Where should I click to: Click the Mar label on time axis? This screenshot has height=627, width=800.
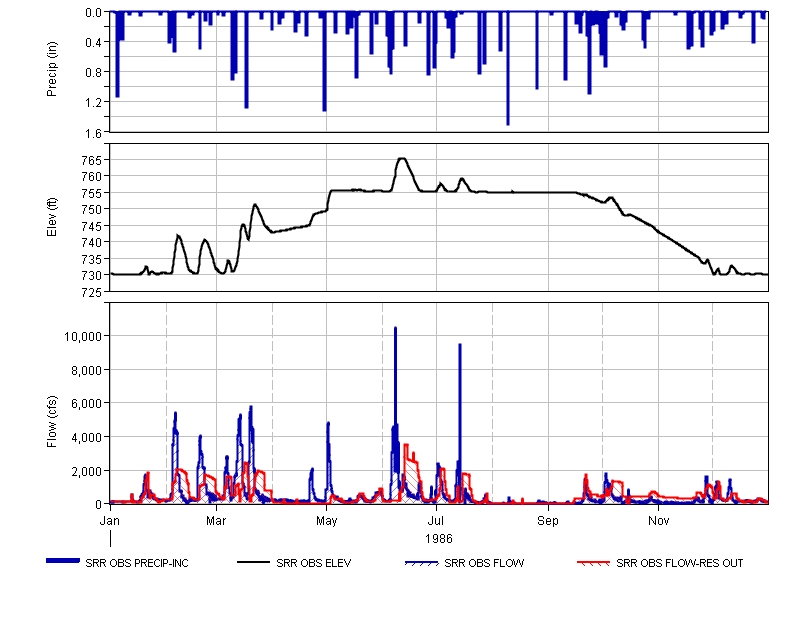(x=216, y=521)
